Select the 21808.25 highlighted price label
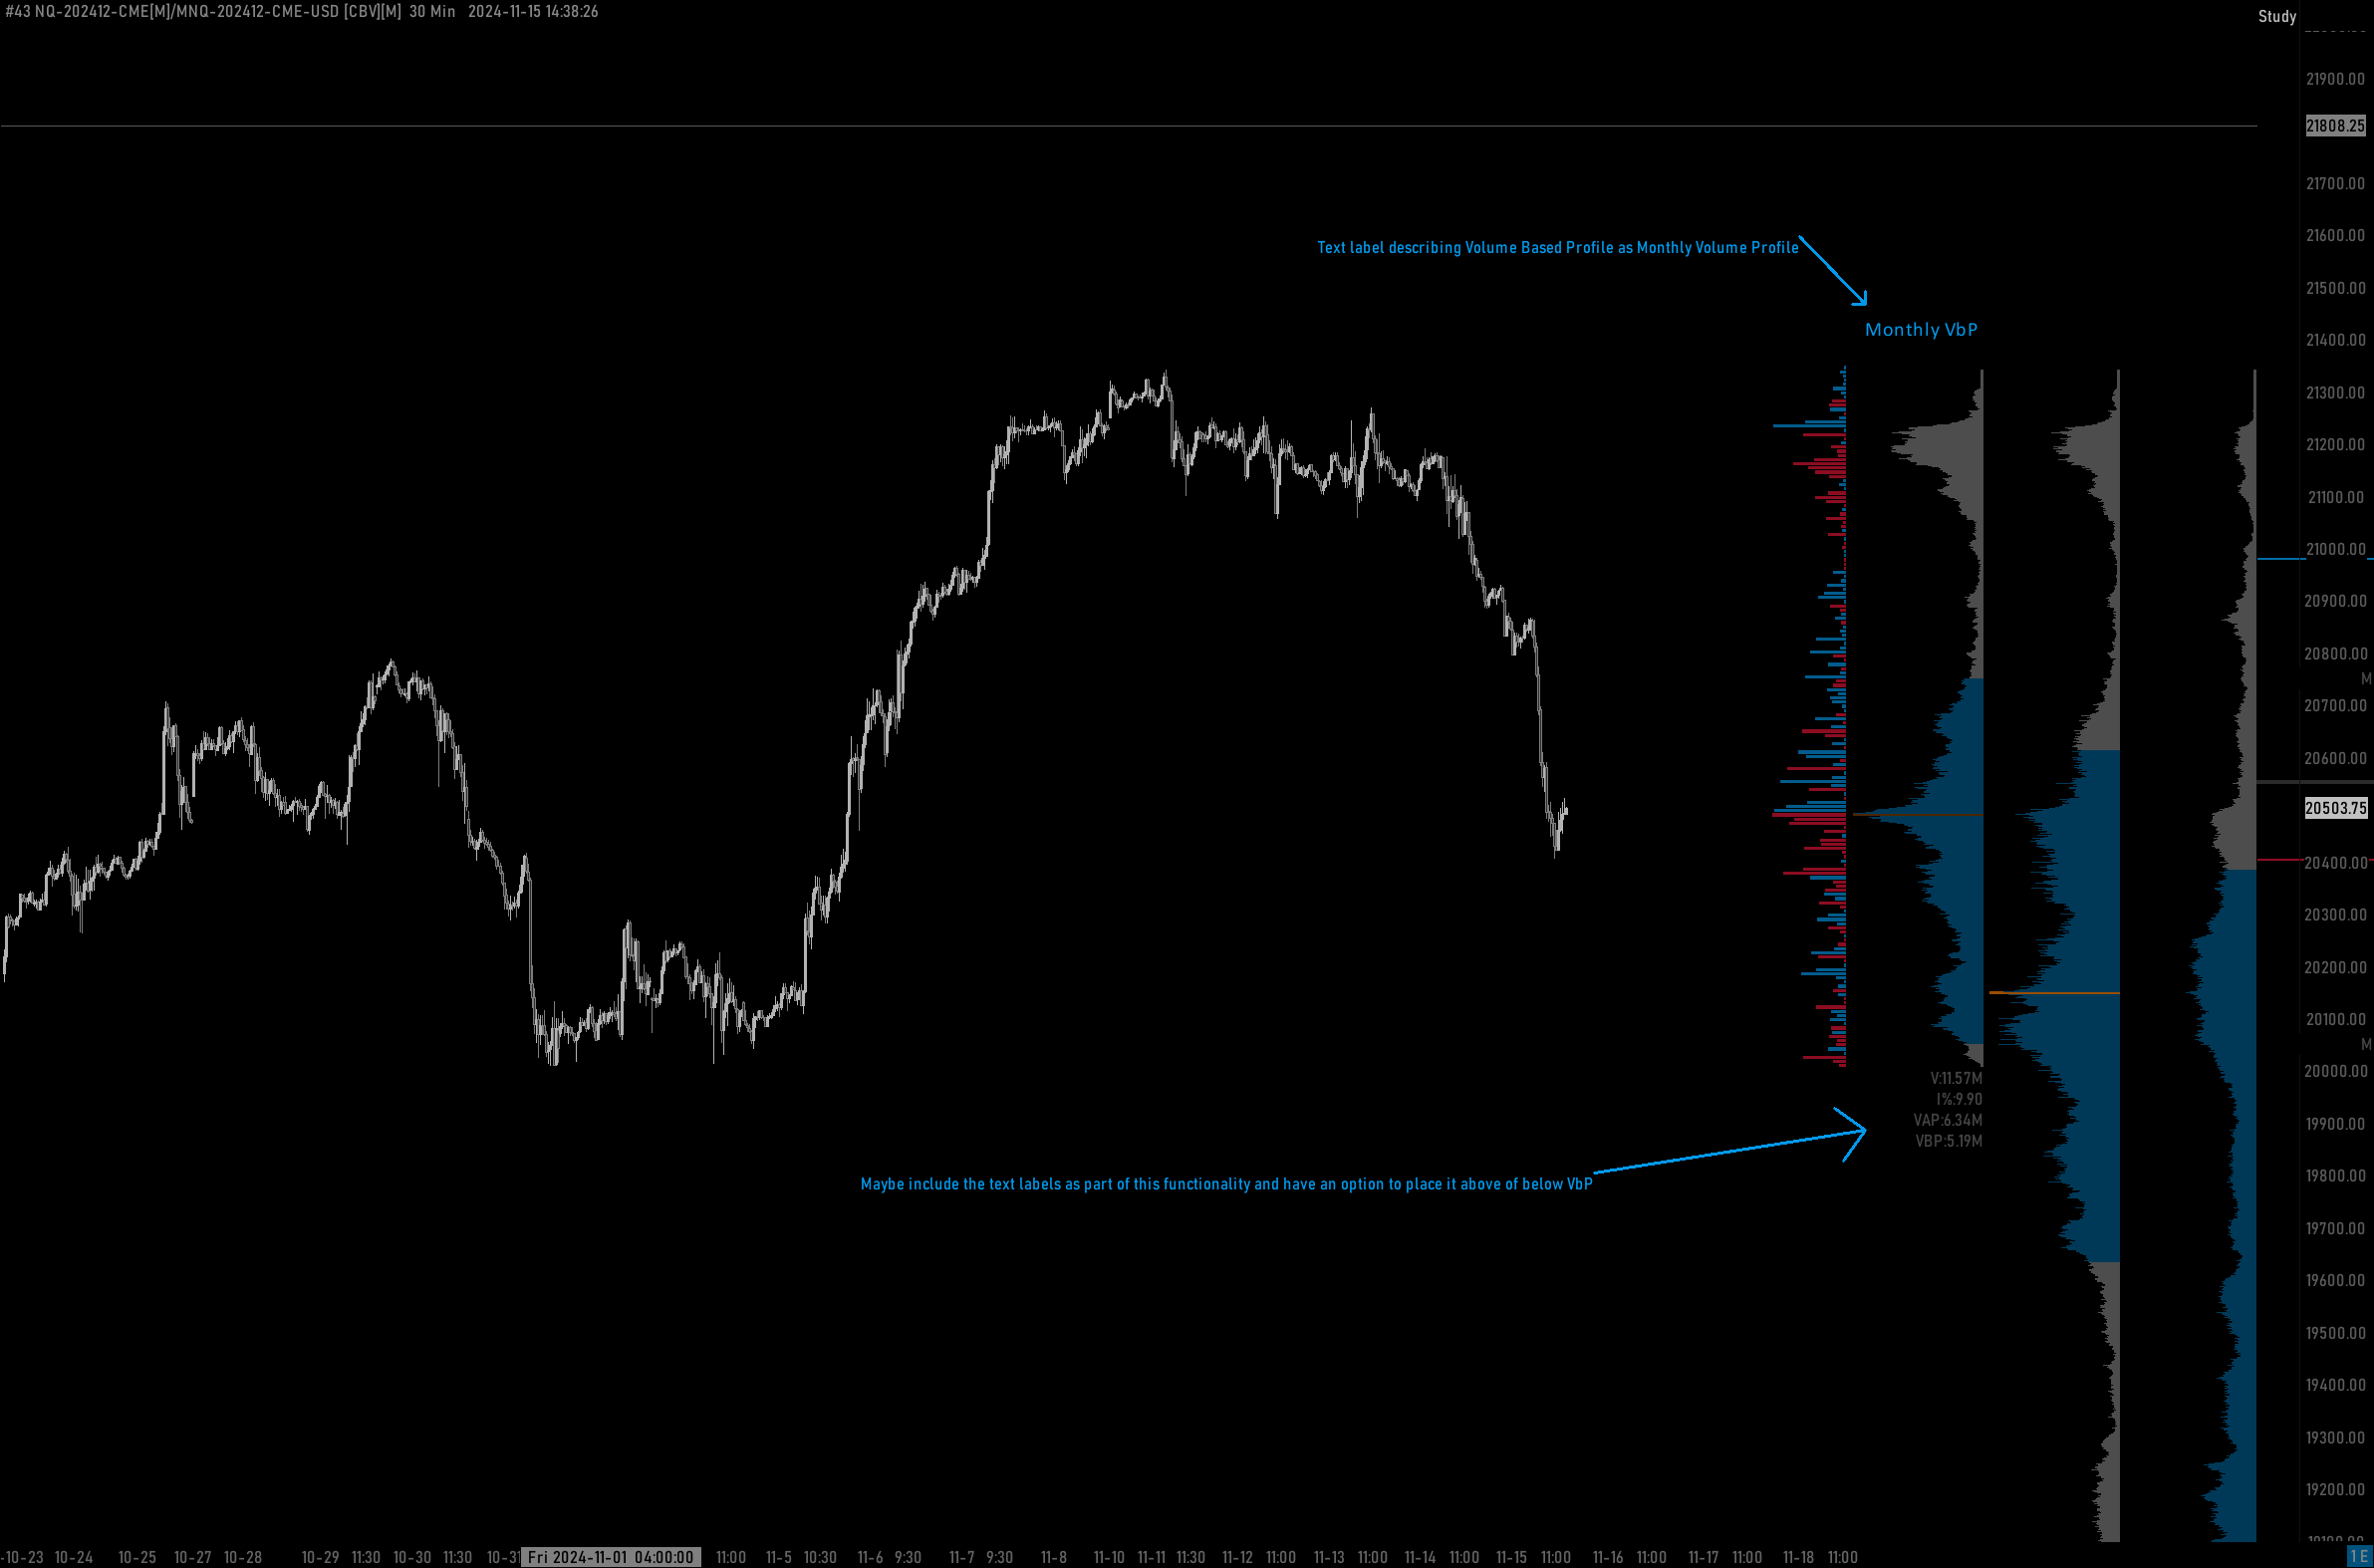 [2335, 126]
